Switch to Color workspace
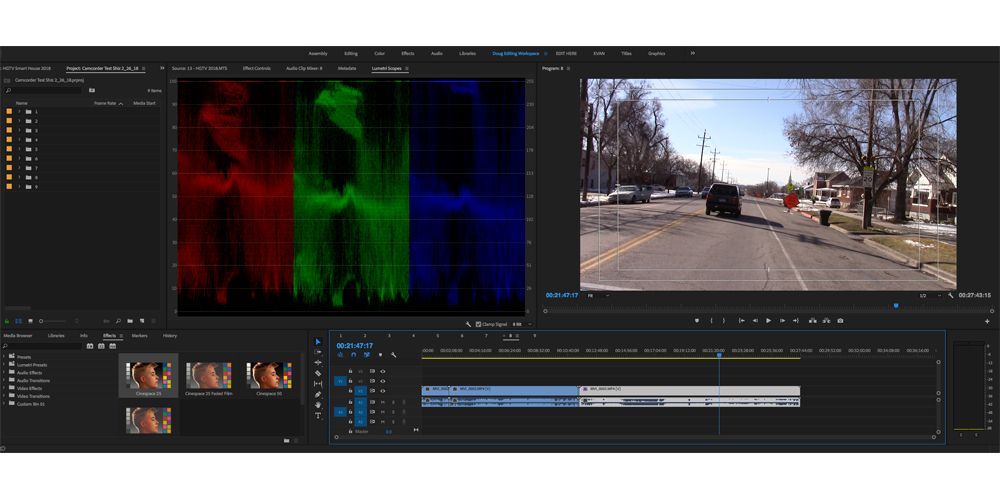1000x500 pixels. [x=379, y=54]
